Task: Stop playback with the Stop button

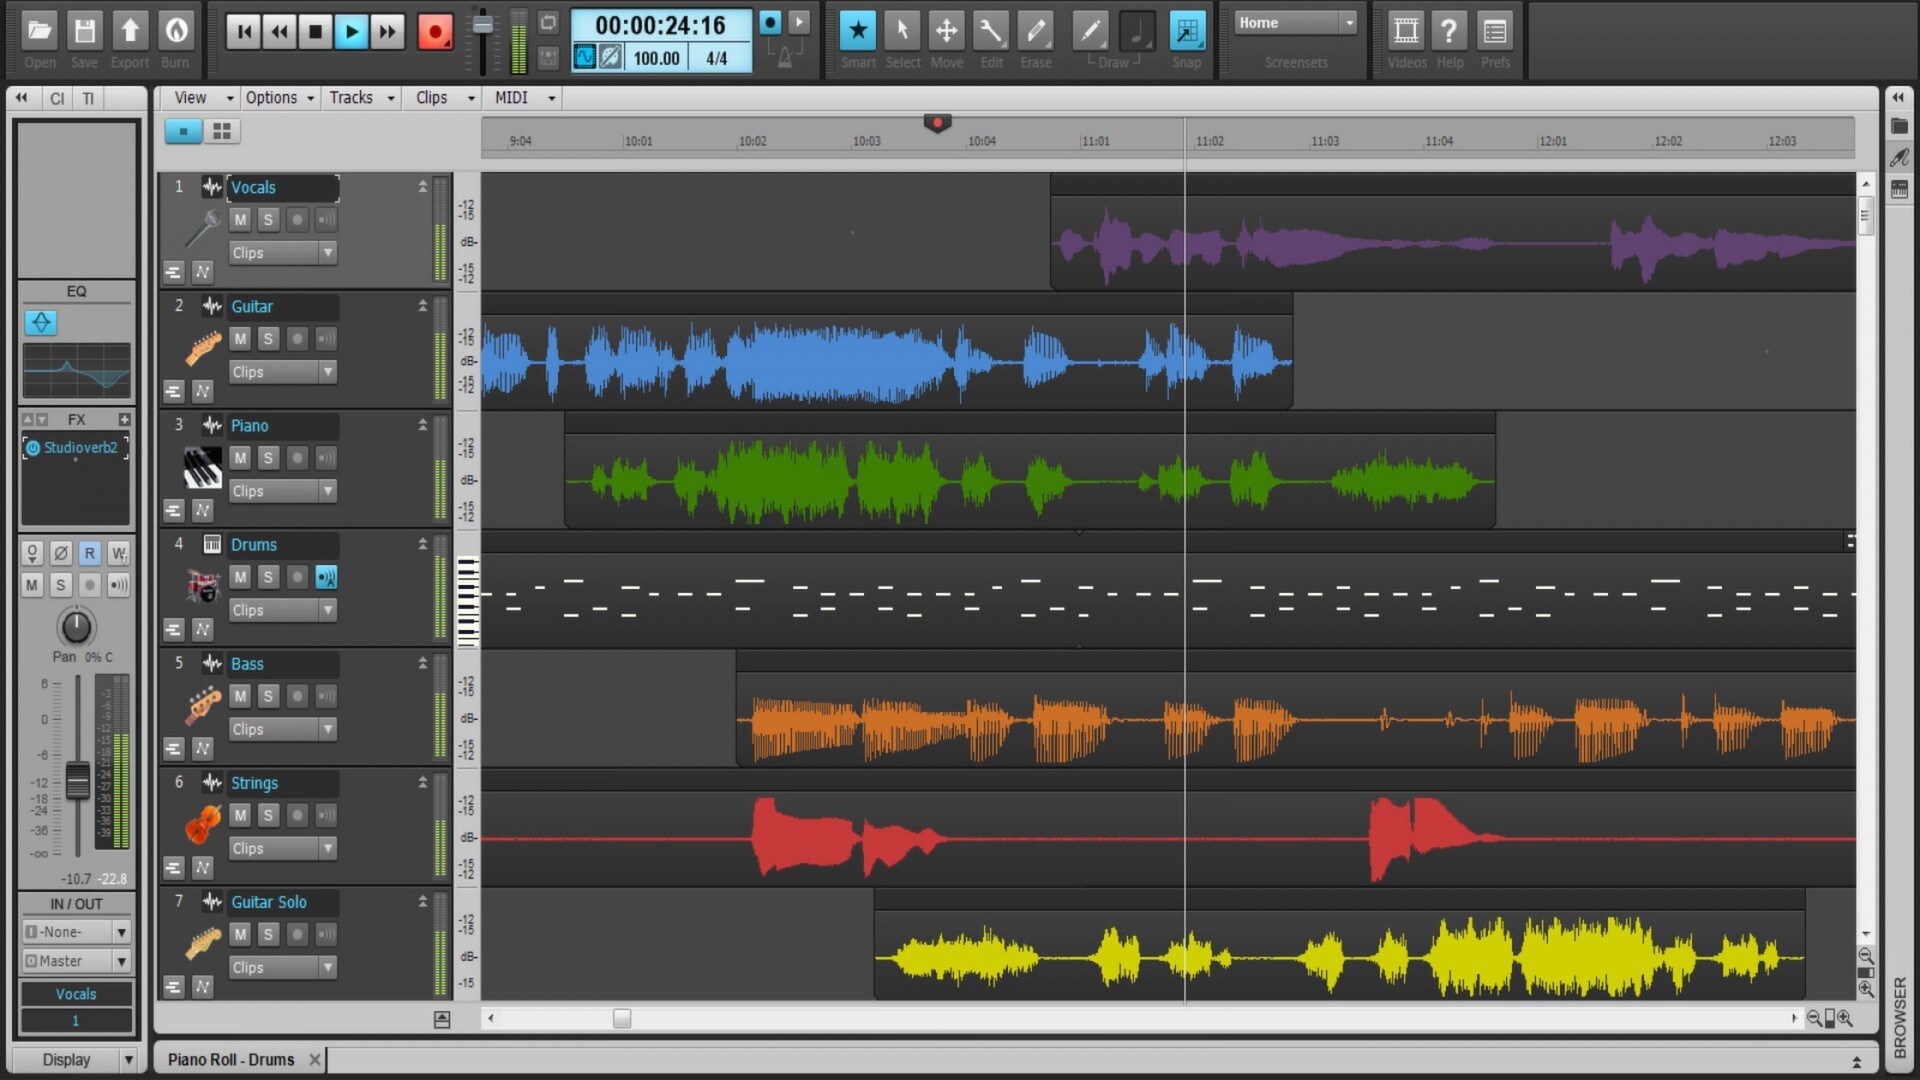Action: click(315, 32)
